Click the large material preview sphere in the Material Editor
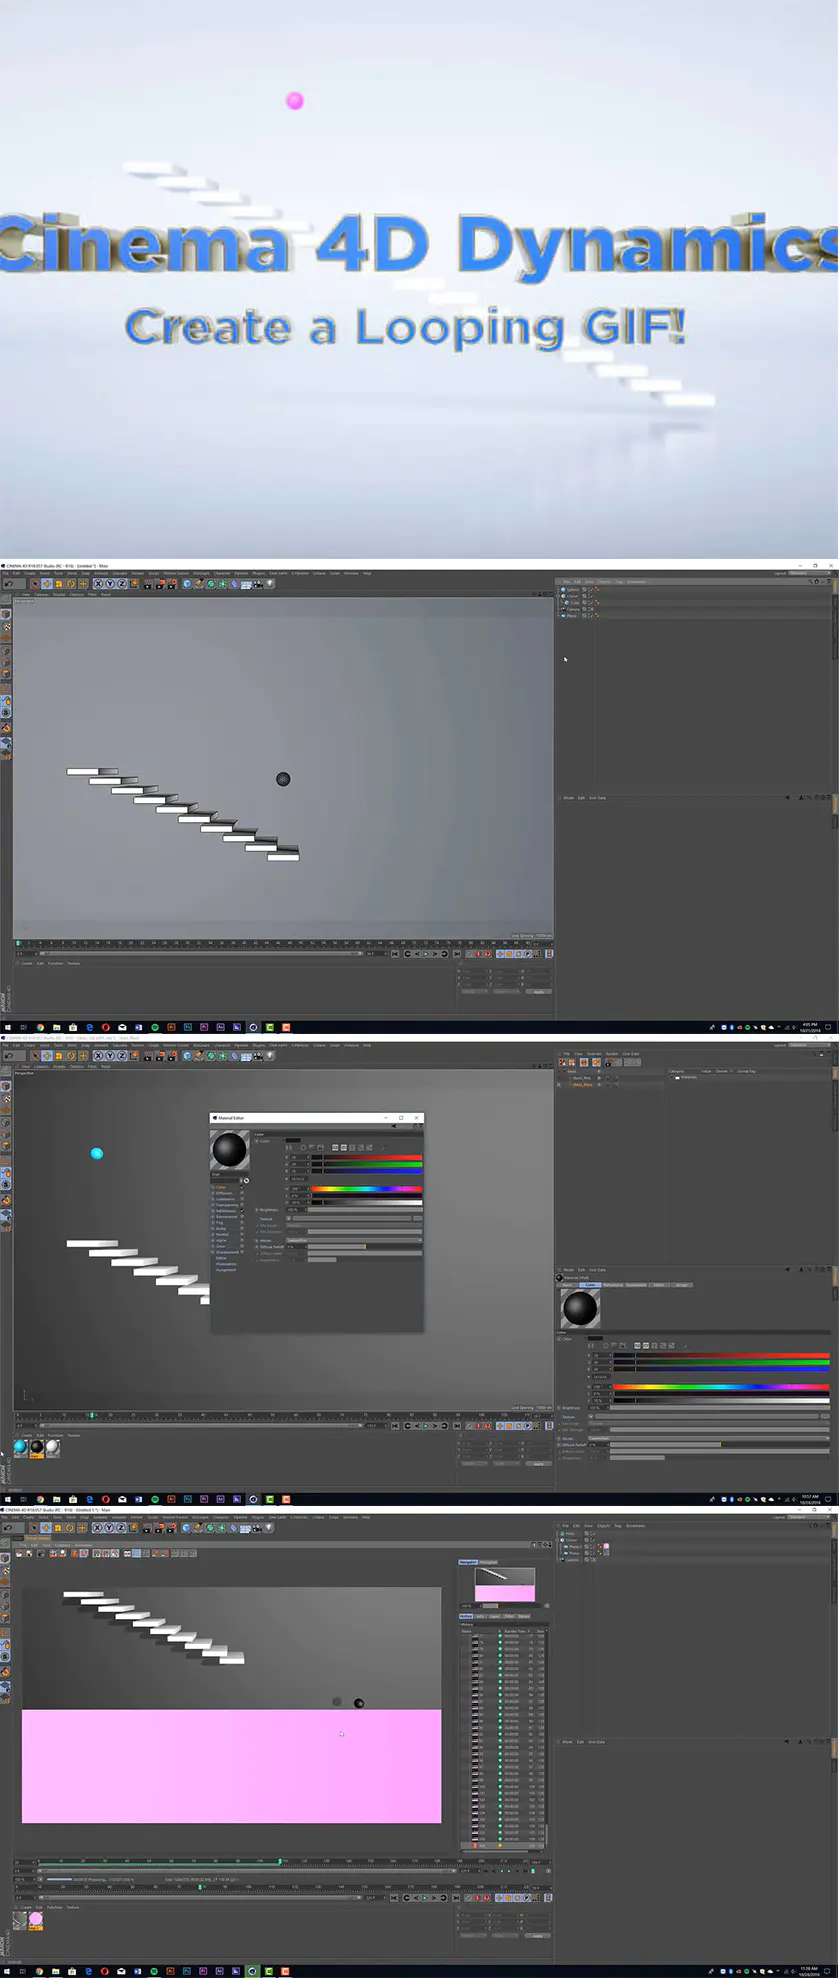The height and width of the screenshot is (1978, 839). click(x=229, y=1150)
